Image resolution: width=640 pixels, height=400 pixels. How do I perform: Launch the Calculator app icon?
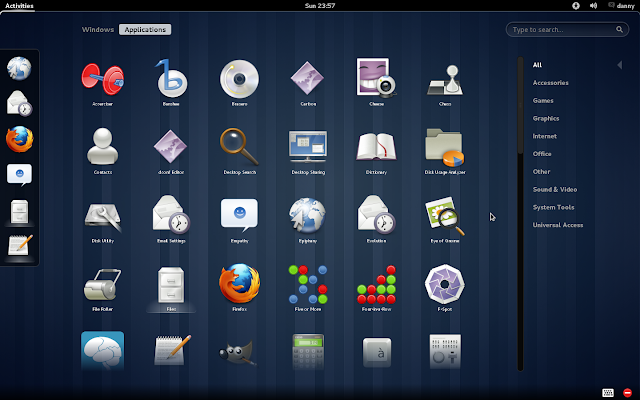(x=308, y=351)
